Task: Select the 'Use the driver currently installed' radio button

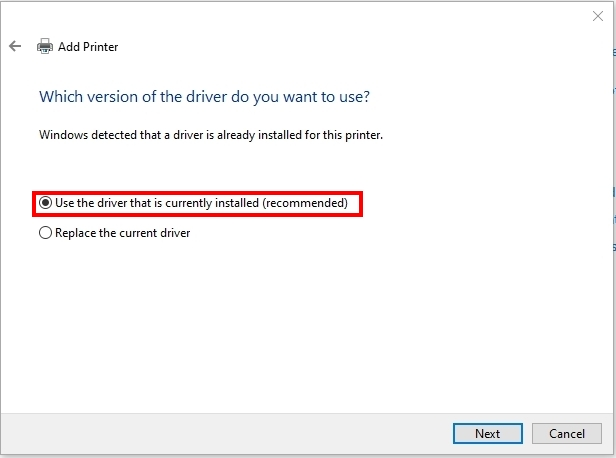Action: pos(45,203)
